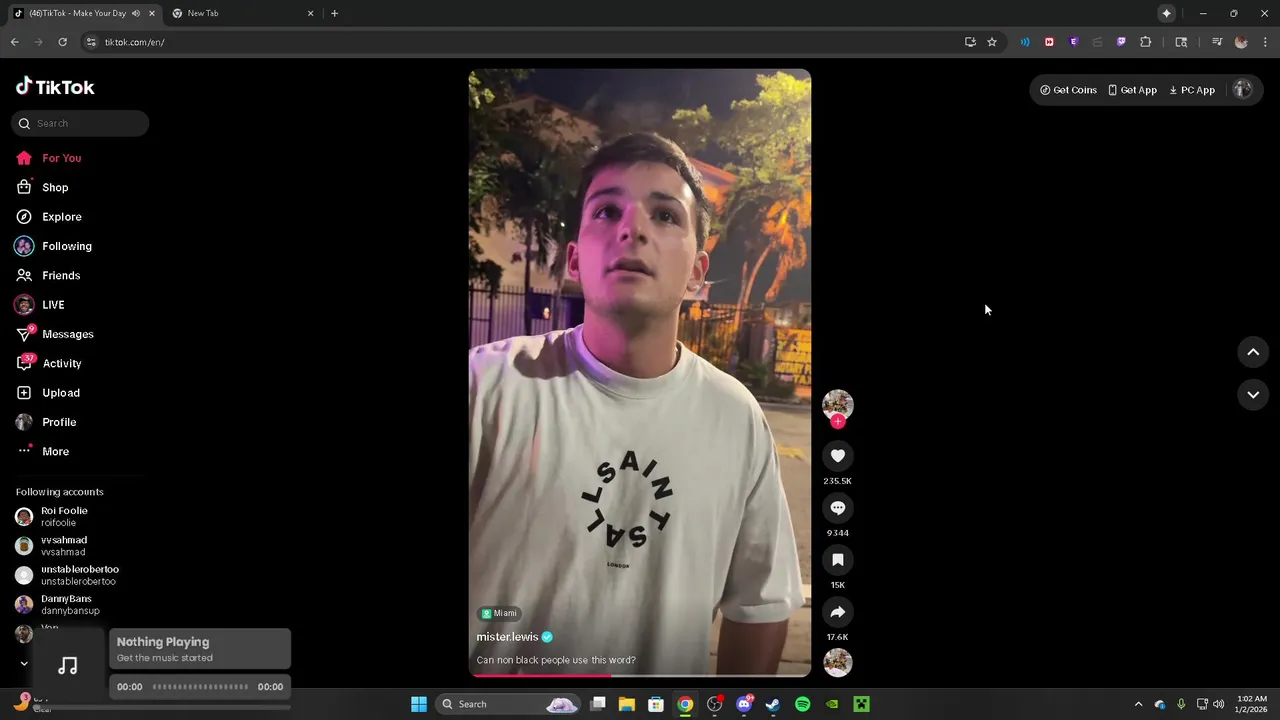This screenshot has width=1280, height=720.
Task: Open the purple E shield extension
Action: [x=1073, y=42]
